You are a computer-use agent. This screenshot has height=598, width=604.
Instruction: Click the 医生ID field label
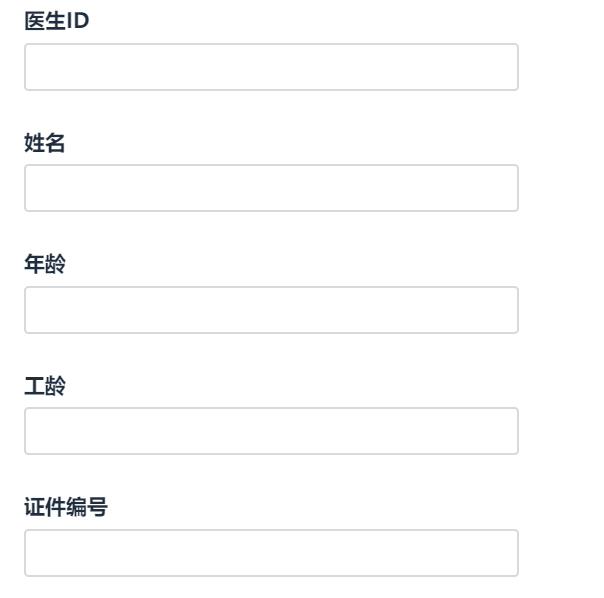pyautogui.click(x=56, y=23)
